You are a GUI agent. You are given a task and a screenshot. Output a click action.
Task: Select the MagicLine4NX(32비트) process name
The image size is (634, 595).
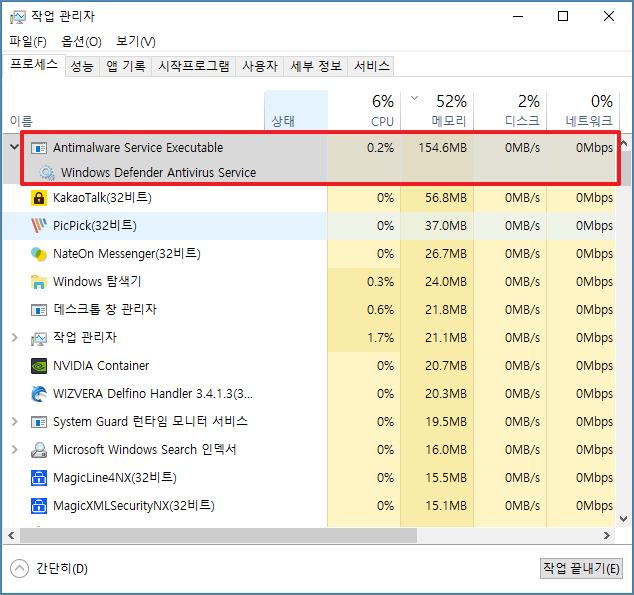tap(115, 478)
